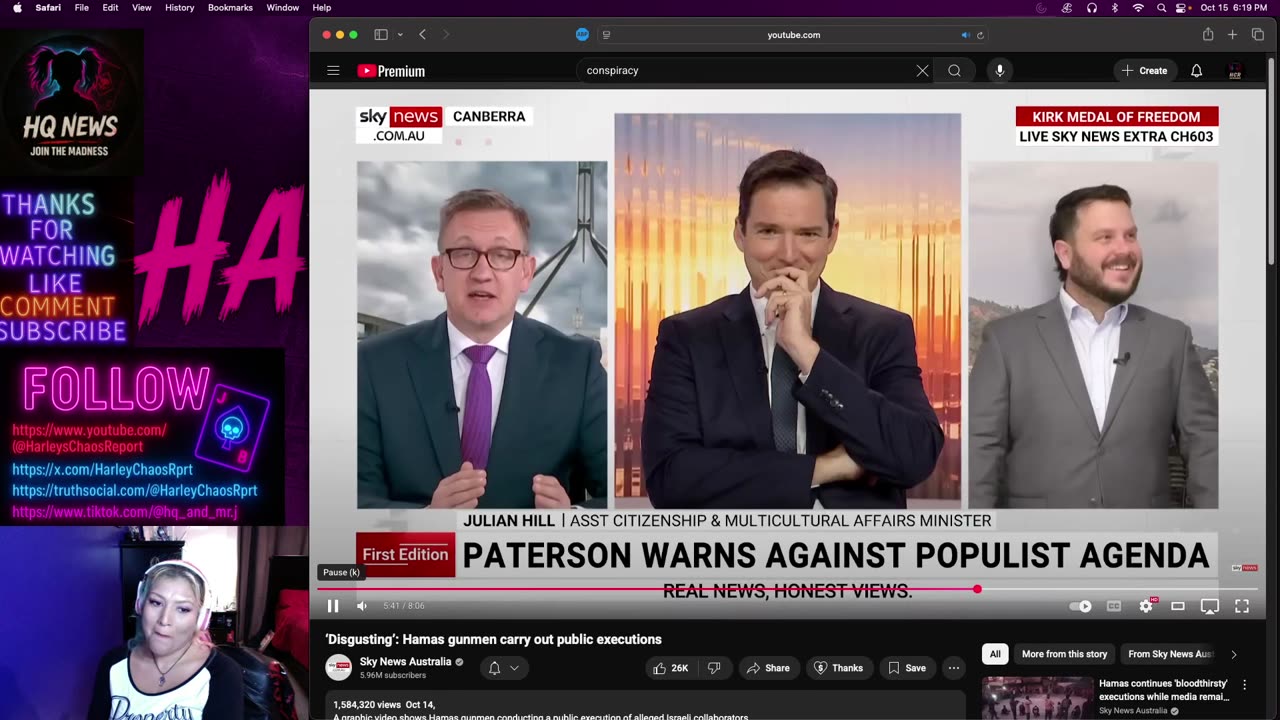
Task: Open the YouTube hamburger guide menu
Action: 333,71
